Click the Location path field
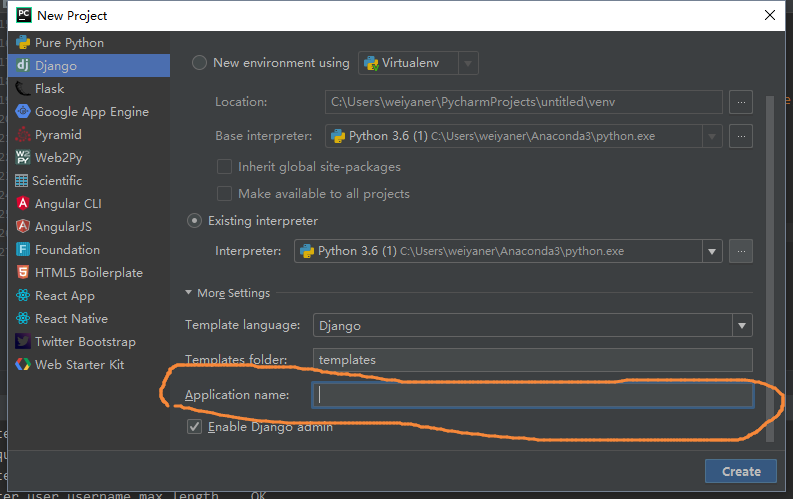Viewport: 793px width, 499px height. click(523, 102)
